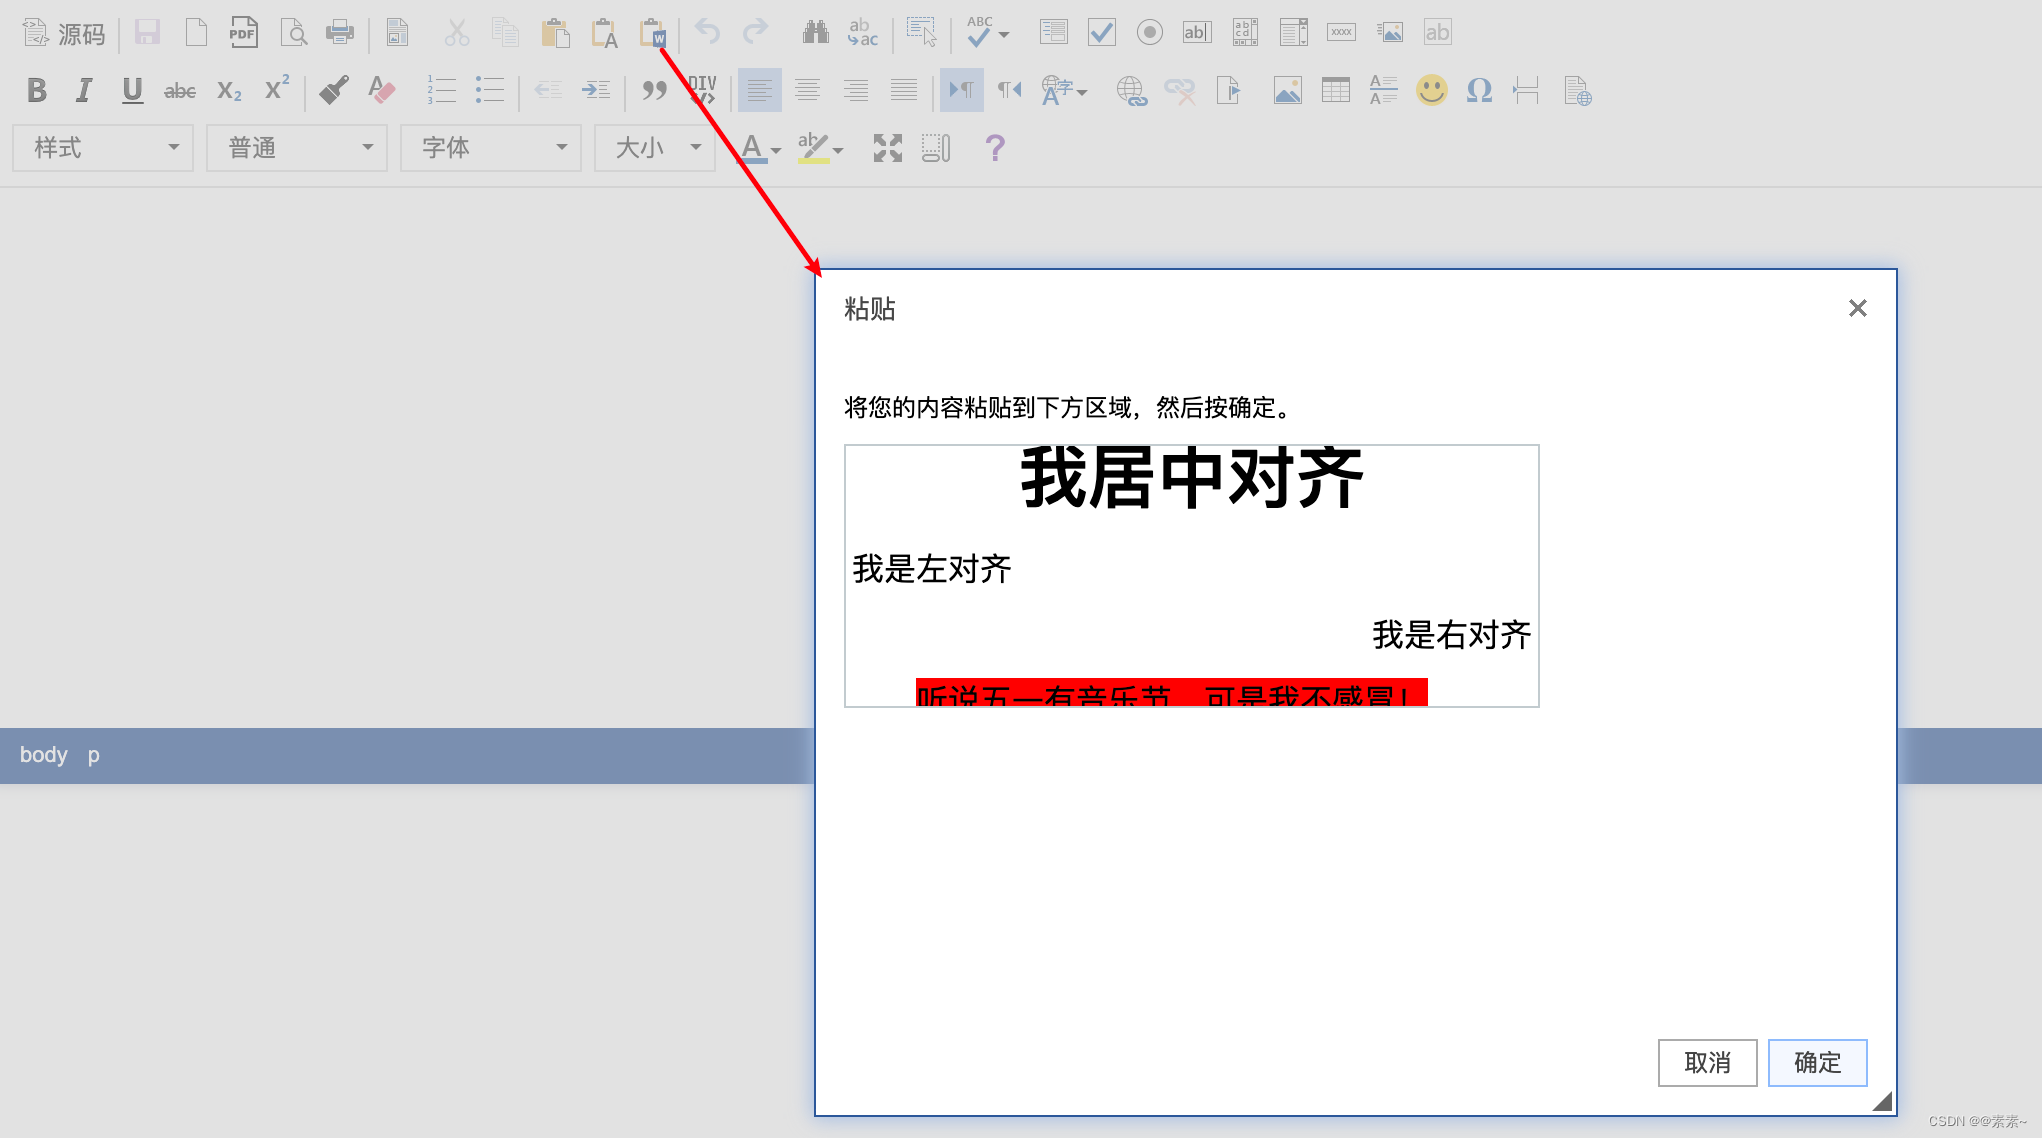Screen dimensions: 2042x1138
Task: Export the document as PDF
Action: click(243, 33)
